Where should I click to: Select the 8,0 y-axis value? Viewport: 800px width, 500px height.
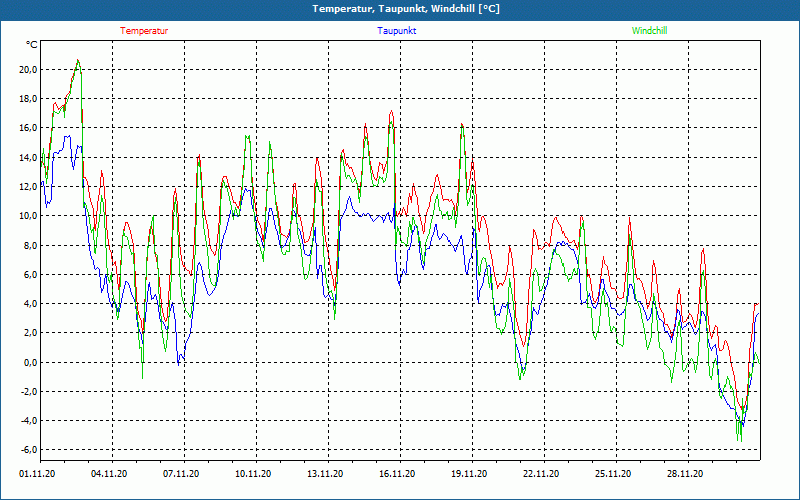coord(30,245)
